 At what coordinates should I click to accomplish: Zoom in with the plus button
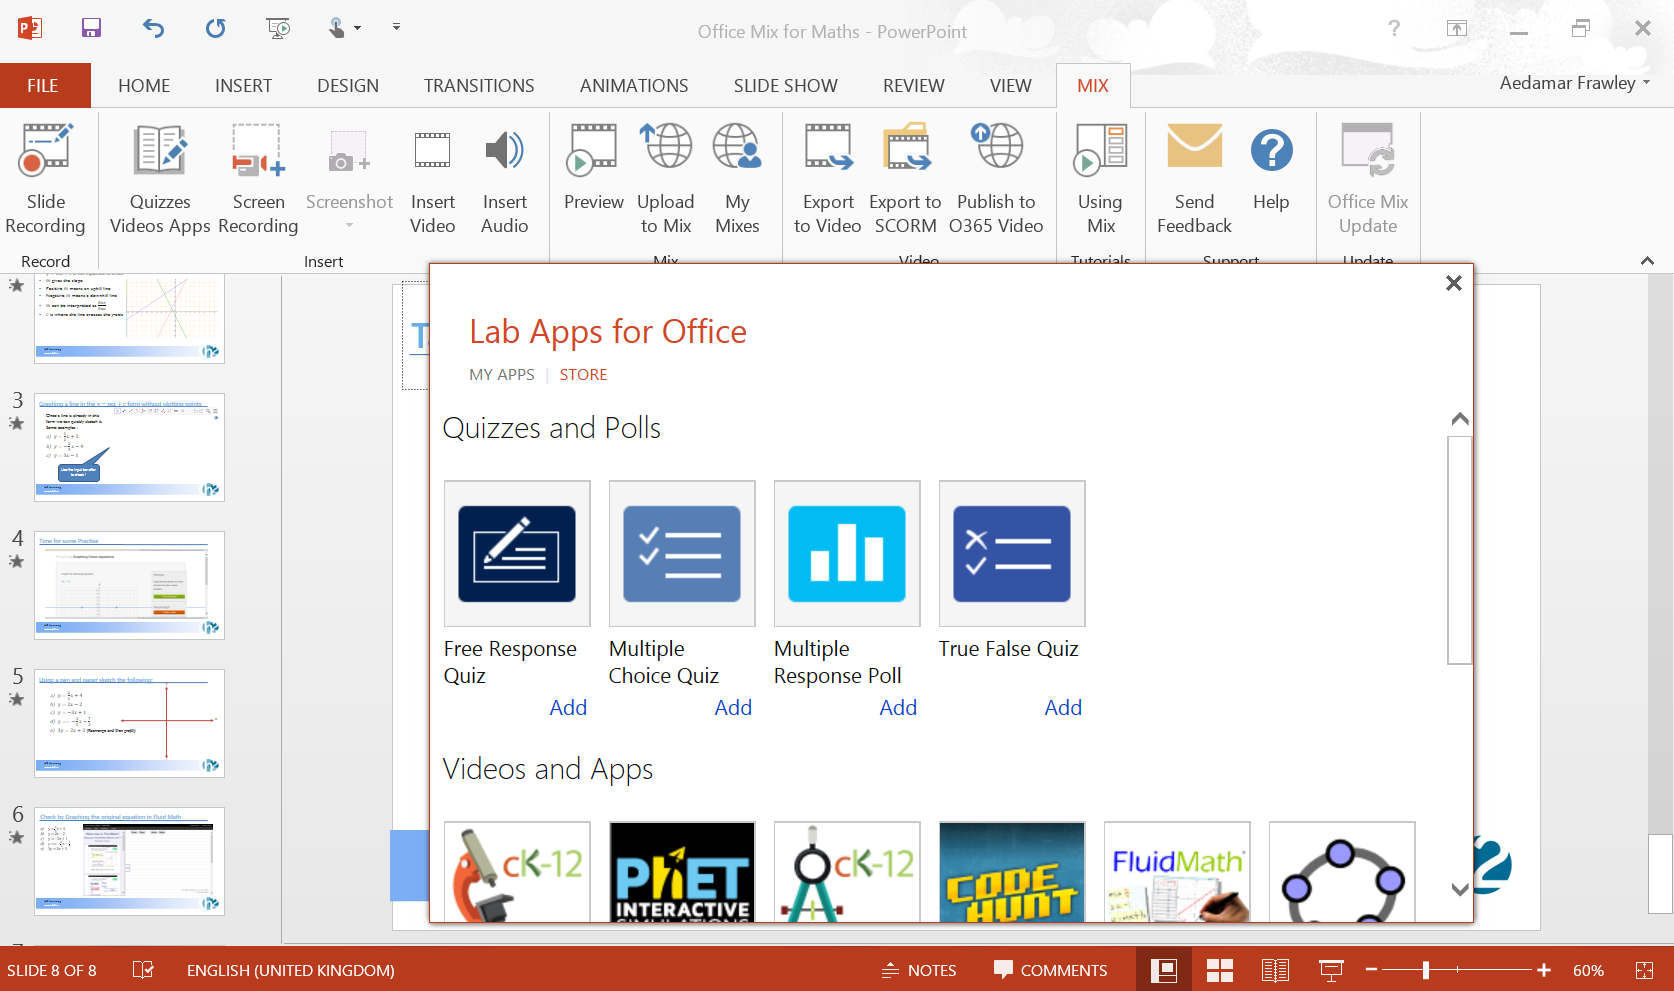(x=1544, y=970)
